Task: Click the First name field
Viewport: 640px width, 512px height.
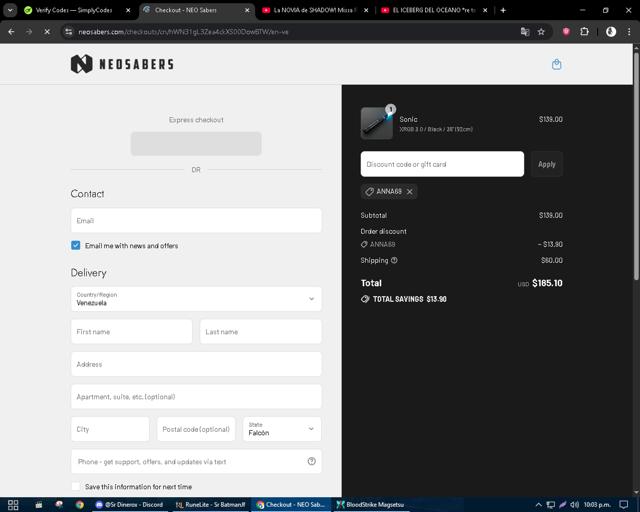Action: coord(131,332)
